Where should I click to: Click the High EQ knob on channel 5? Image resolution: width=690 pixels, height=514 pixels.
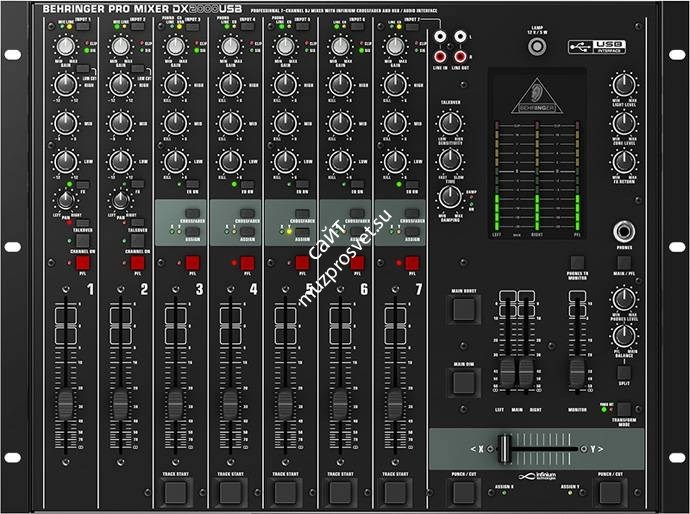point(286,84)
